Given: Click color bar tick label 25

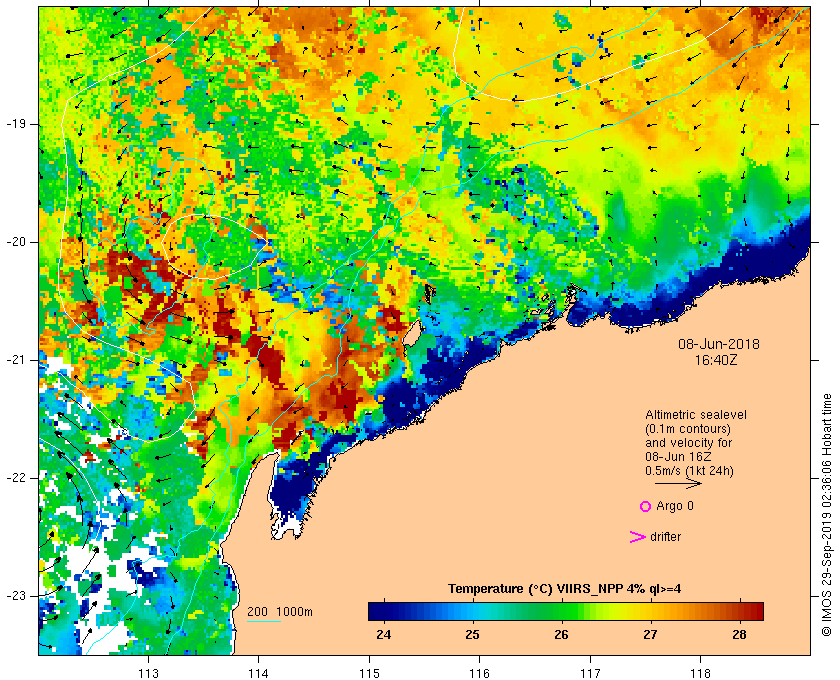Looking at the screenshot, I should 472,634.
